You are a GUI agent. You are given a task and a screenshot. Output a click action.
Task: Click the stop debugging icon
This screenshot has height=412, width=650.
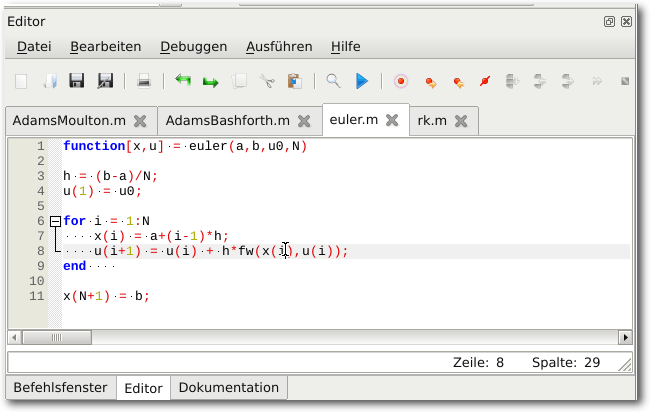tap(625, 81)
